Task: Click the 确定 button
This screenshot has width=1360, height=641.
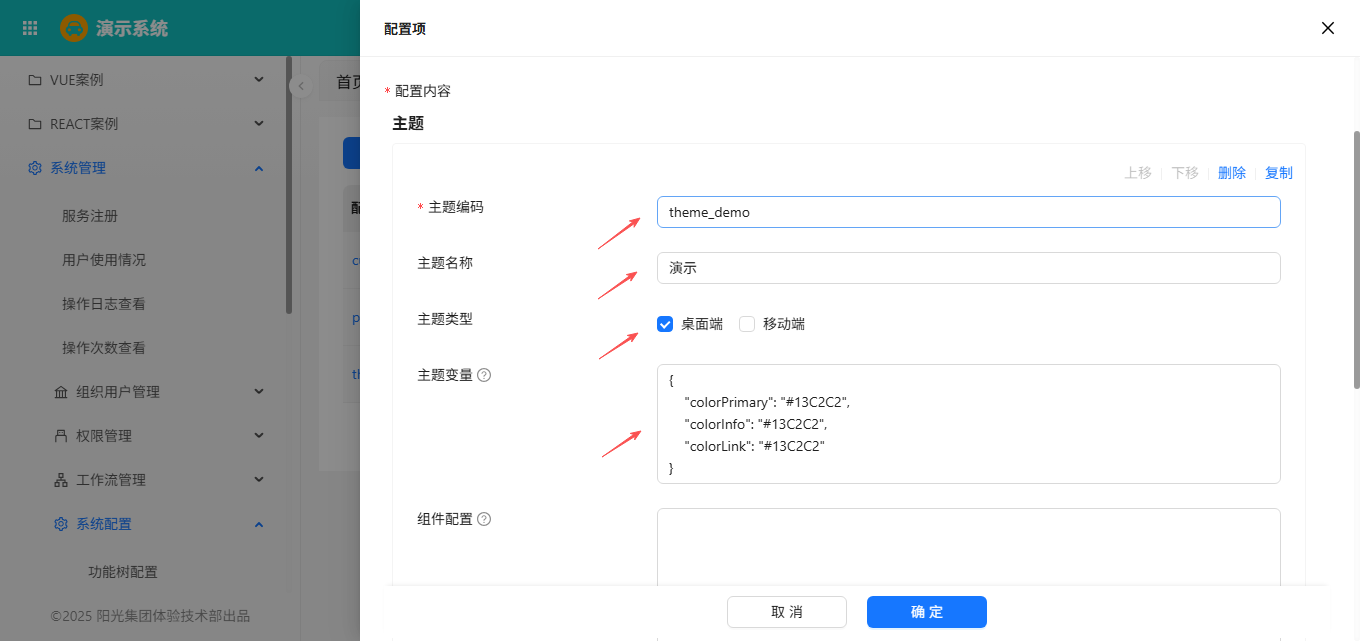Action: (926, 612)
